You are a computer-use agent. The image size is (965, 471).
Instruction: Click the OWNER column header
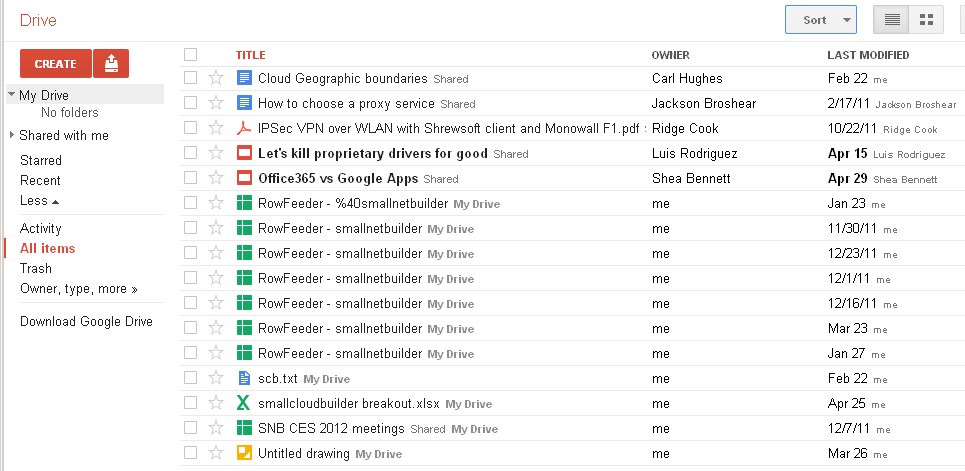tap(670, 55)
